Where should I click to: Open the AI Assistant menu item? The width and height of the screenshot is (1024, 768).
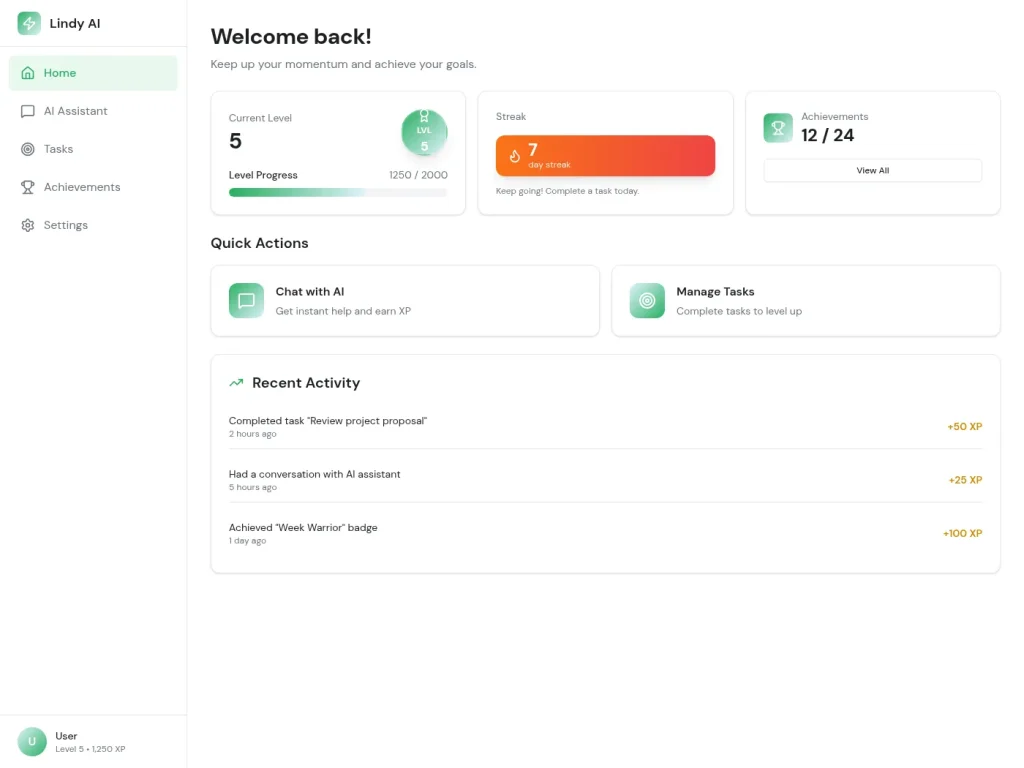[93, 111]
